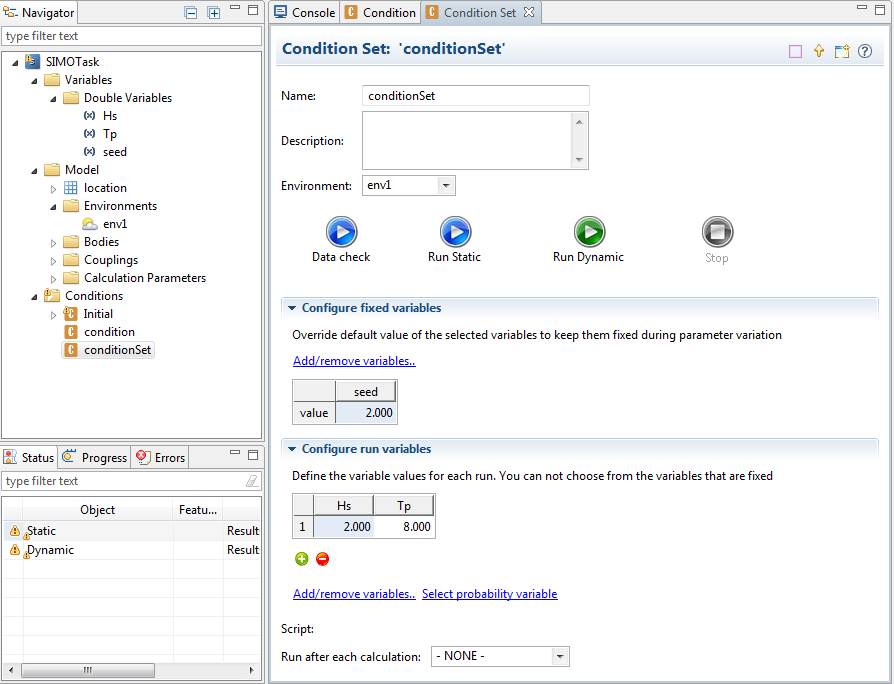Expand the Bodies folder in tree
The height and width of the screenshot is (684, 894).
pos(54,242)
